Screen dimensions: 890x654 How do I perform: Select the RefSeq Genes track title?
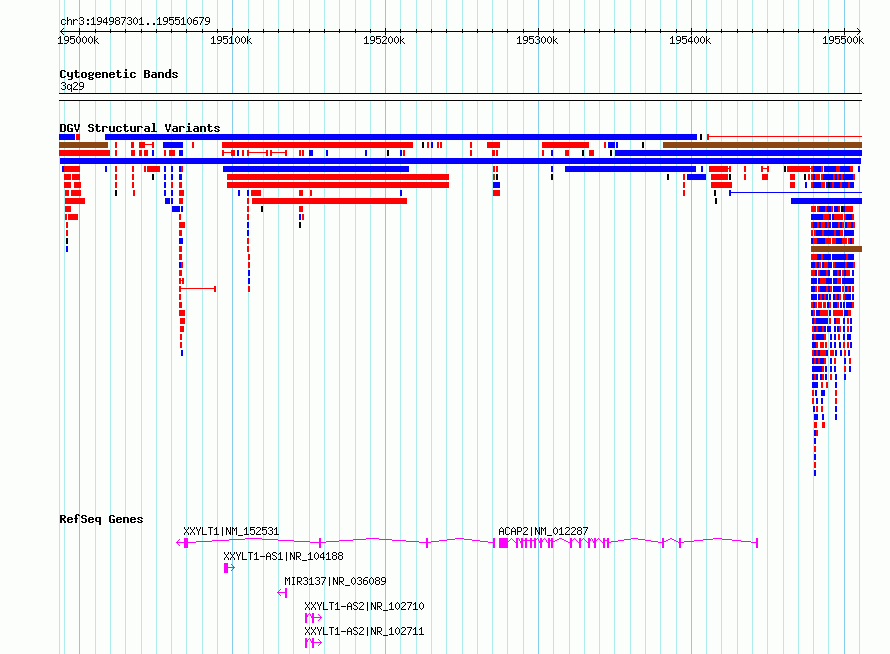pyautogui.click(x=101, y=519)
